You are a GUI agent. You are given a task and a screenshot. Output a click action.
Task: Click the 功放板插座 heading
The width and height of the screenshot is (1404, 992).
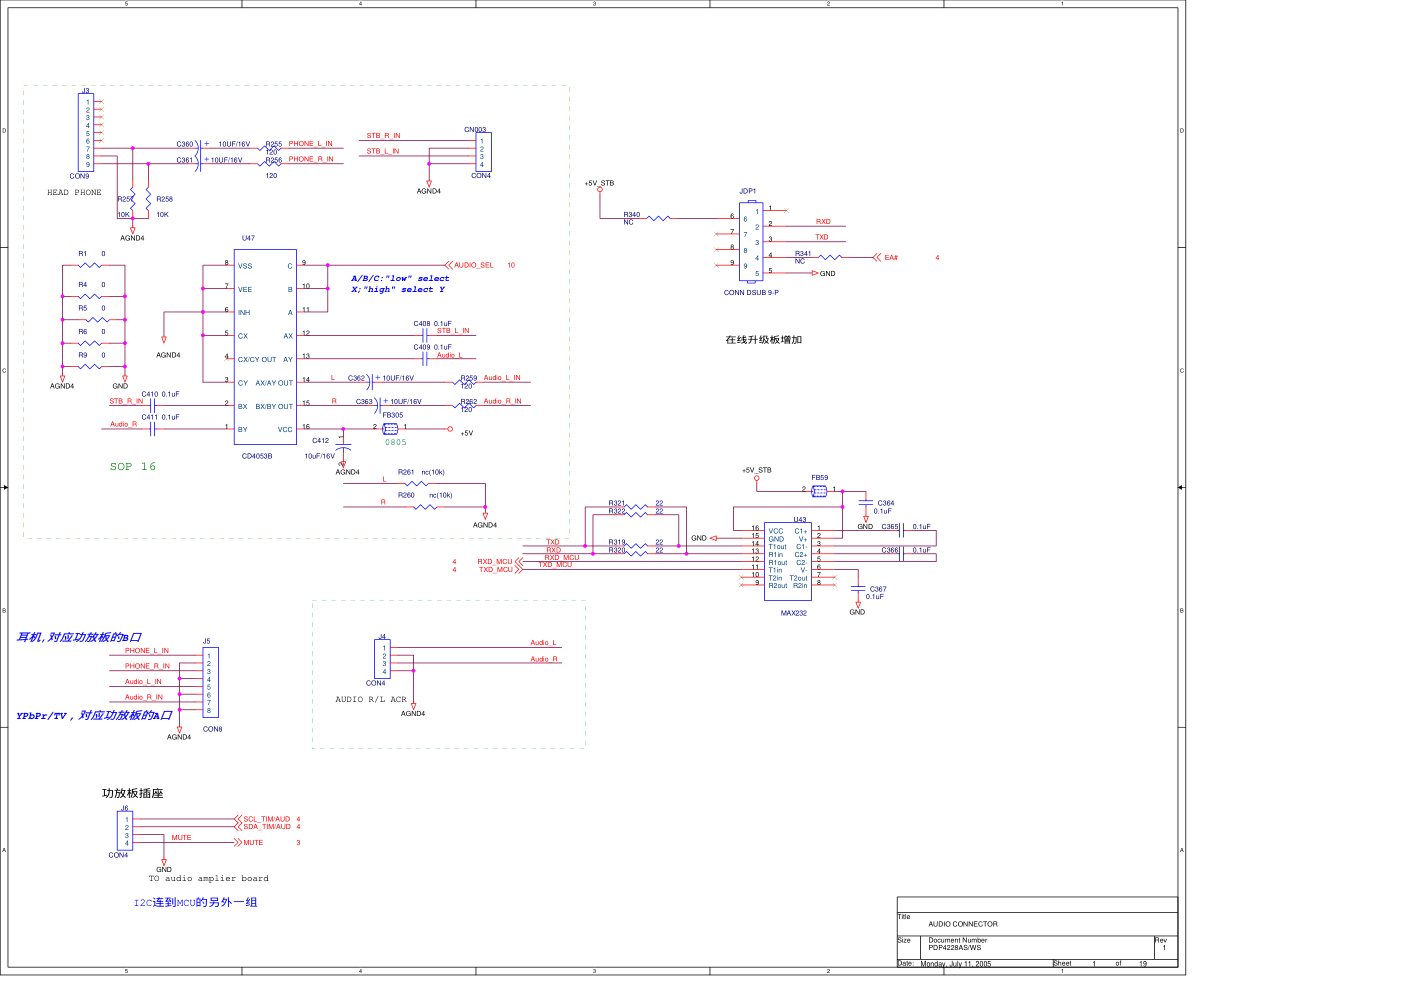pyautogui.click(x=132, y=793)
